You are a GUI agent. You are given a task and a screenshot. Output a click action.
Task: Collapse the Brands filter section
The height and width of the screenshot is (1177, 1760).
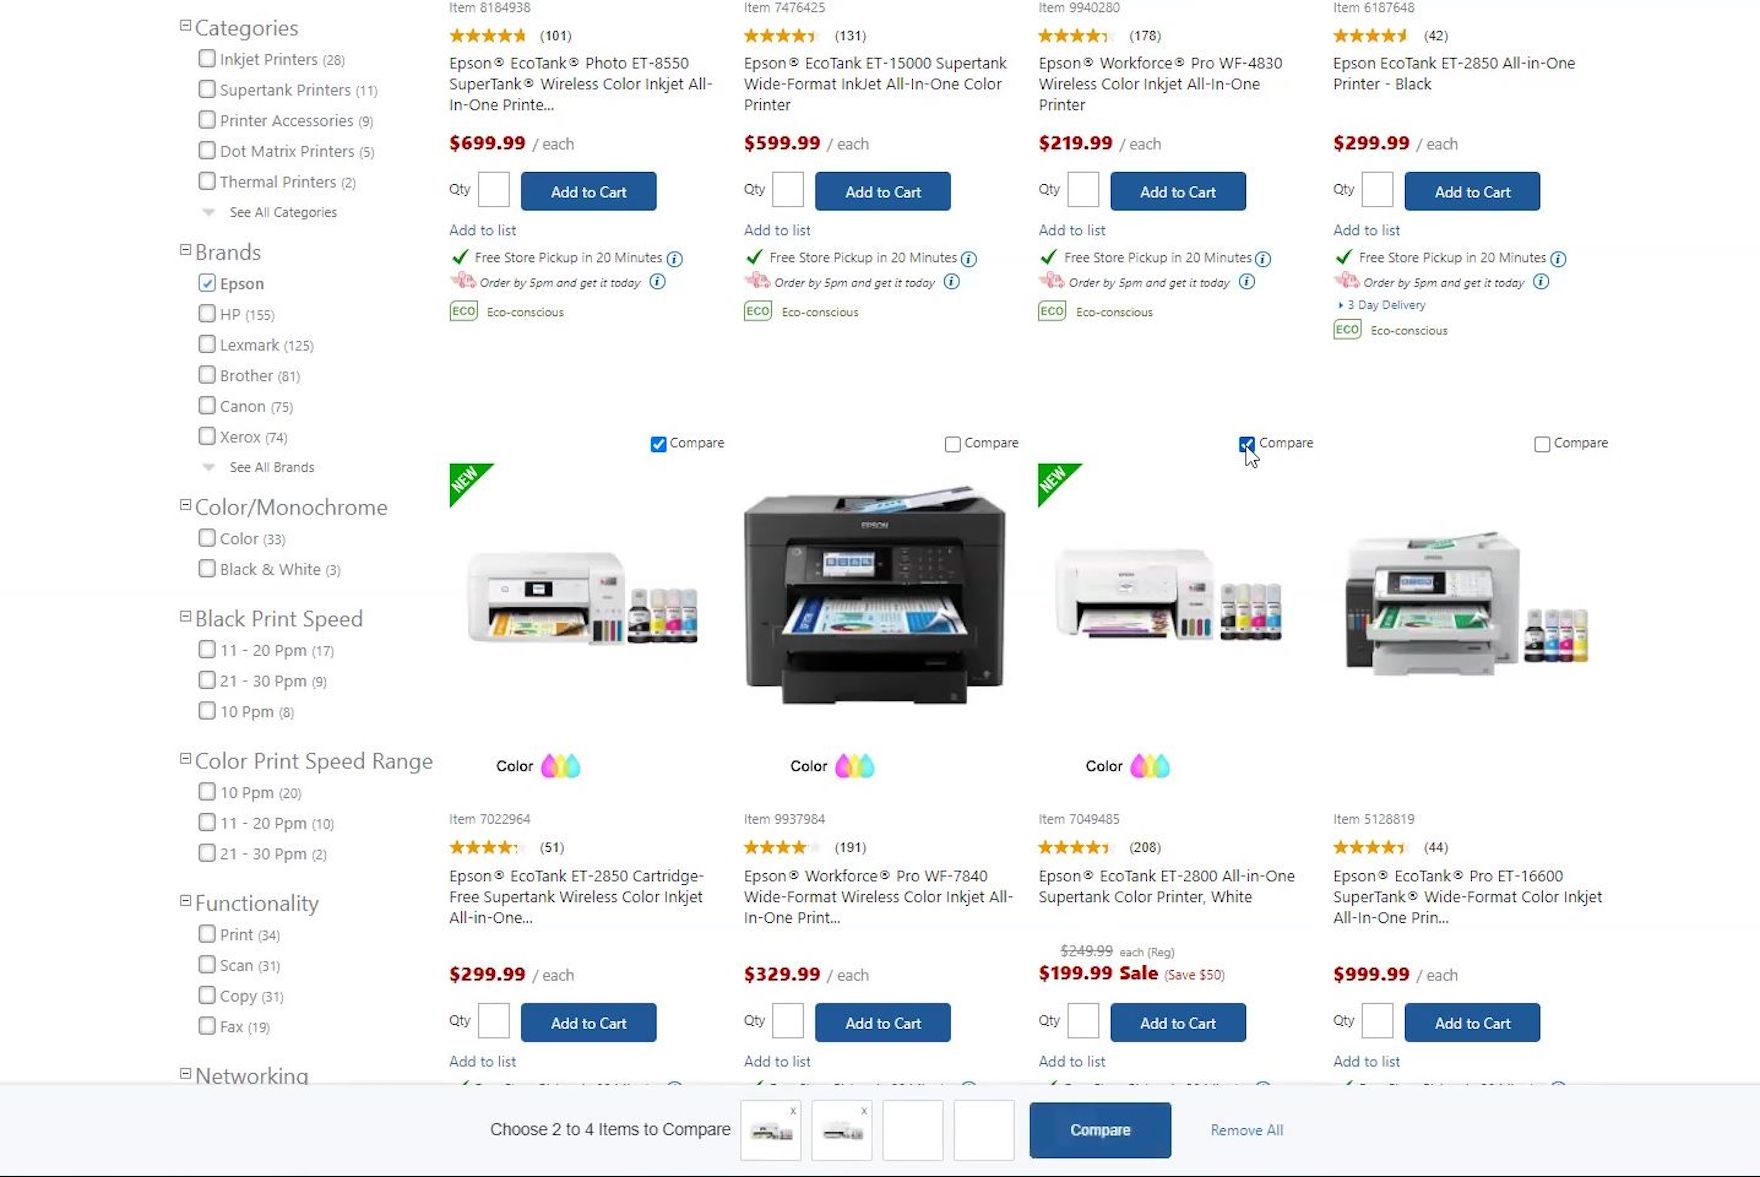click(185, 250)
